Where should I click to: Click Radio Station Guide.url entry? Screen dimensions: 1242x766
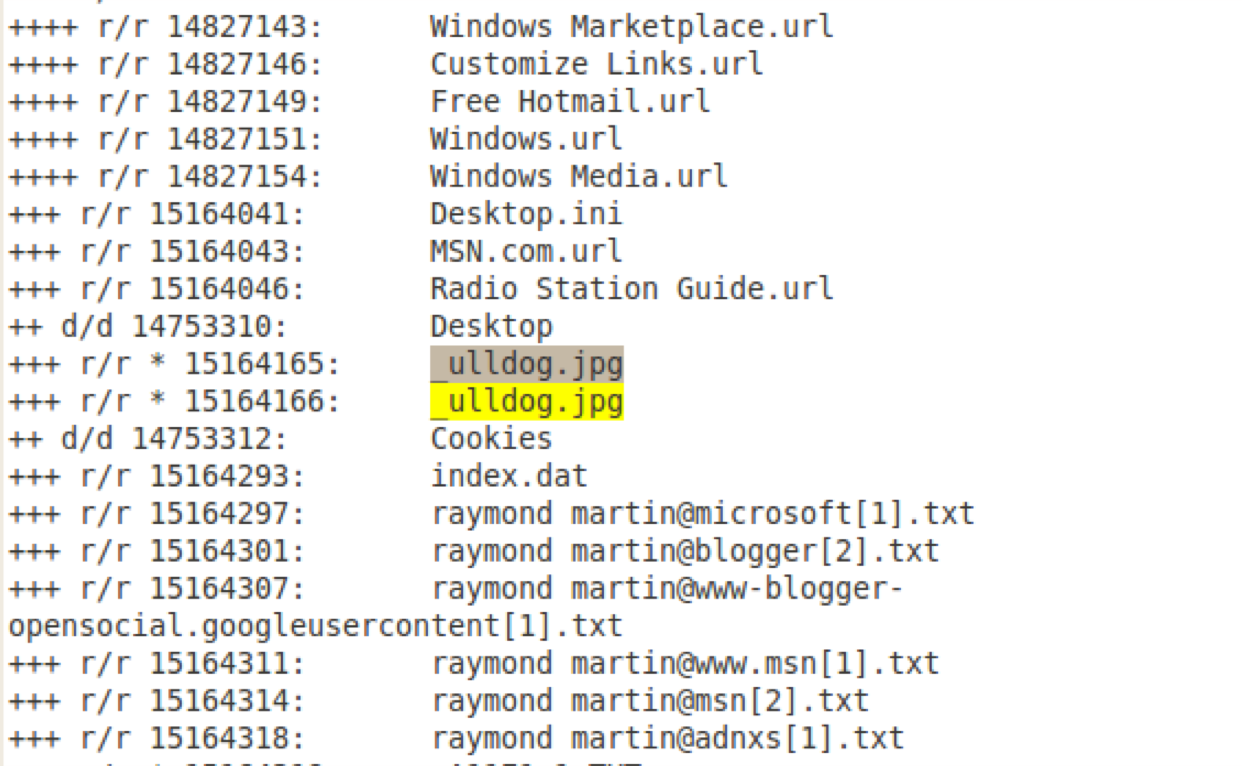(631, 289)
